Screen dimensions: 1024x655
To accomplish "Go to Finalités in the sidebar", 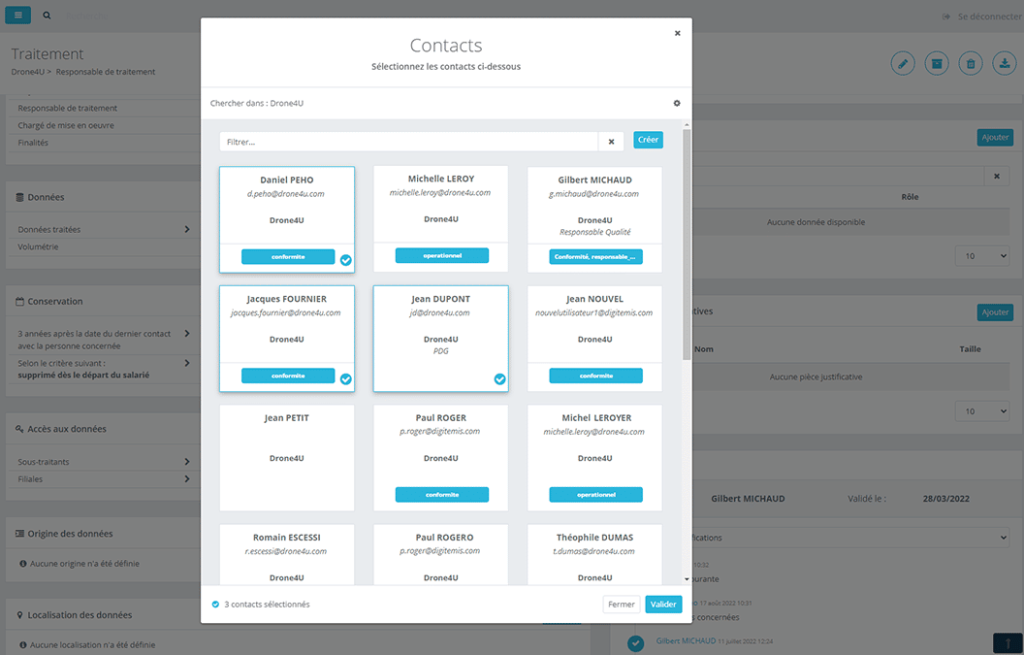I will tap(33, 142).
